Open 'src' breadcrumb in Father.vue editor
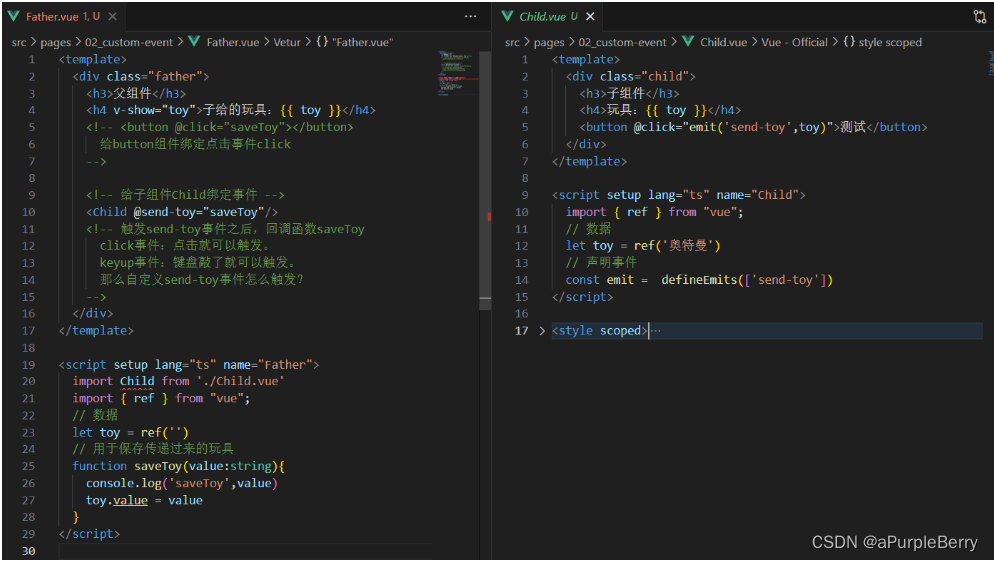This screenshot has width=994, height=562. [19, 42]
